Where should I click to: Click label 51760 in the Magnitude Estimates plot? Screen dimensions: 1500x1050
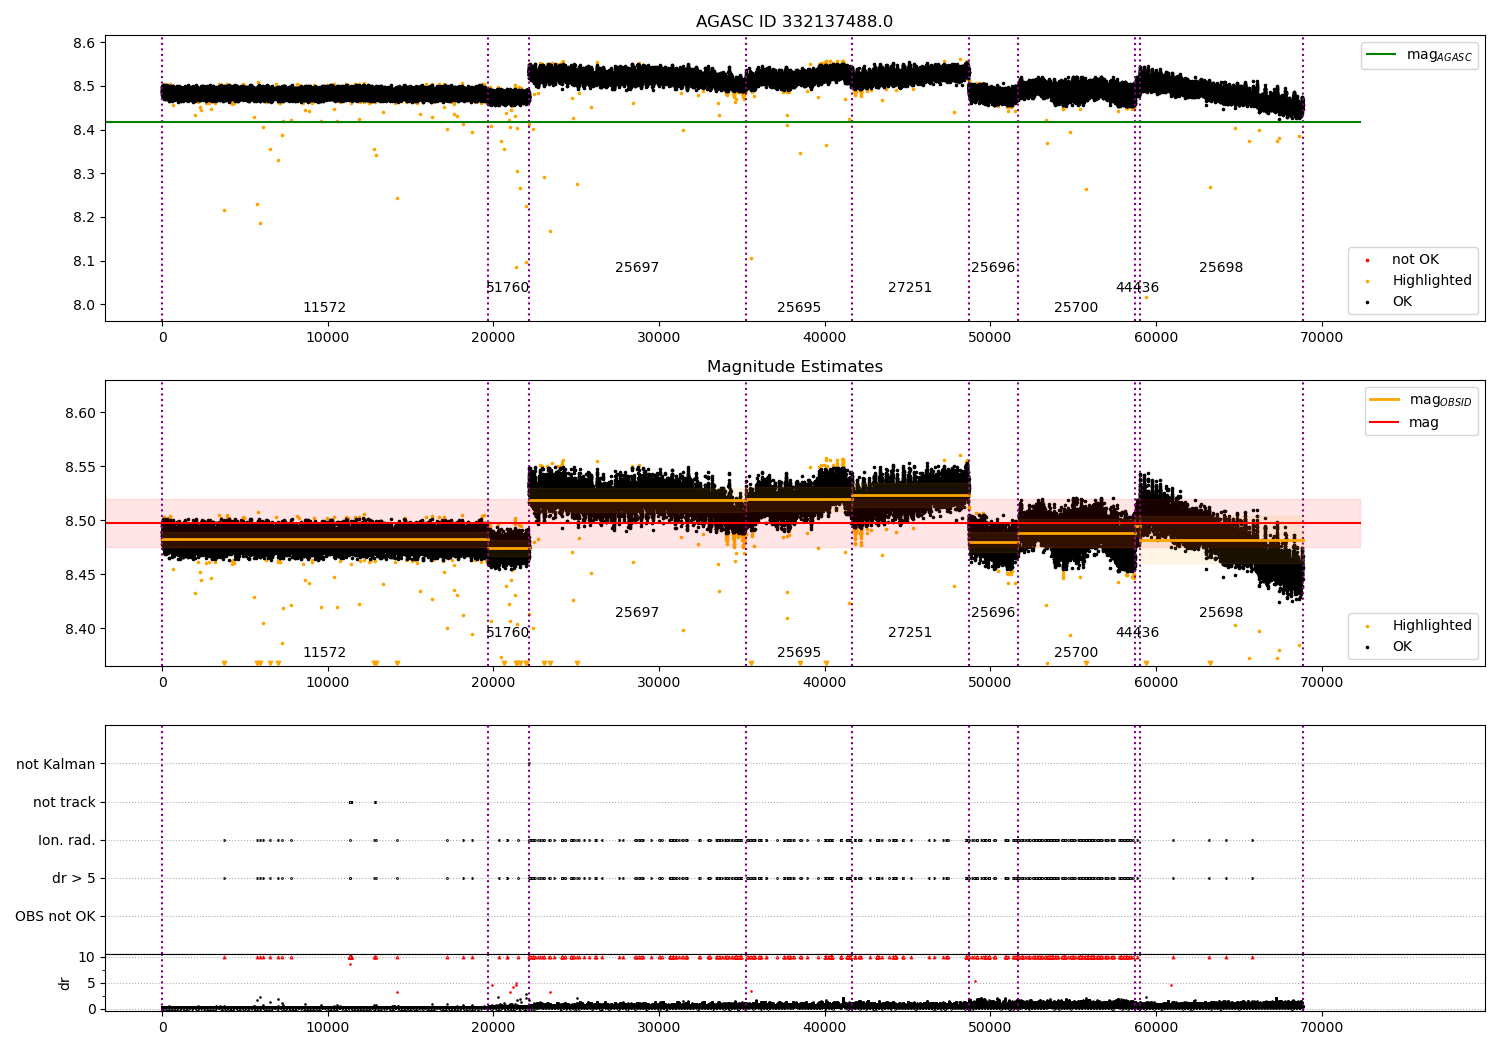[507, 633]
